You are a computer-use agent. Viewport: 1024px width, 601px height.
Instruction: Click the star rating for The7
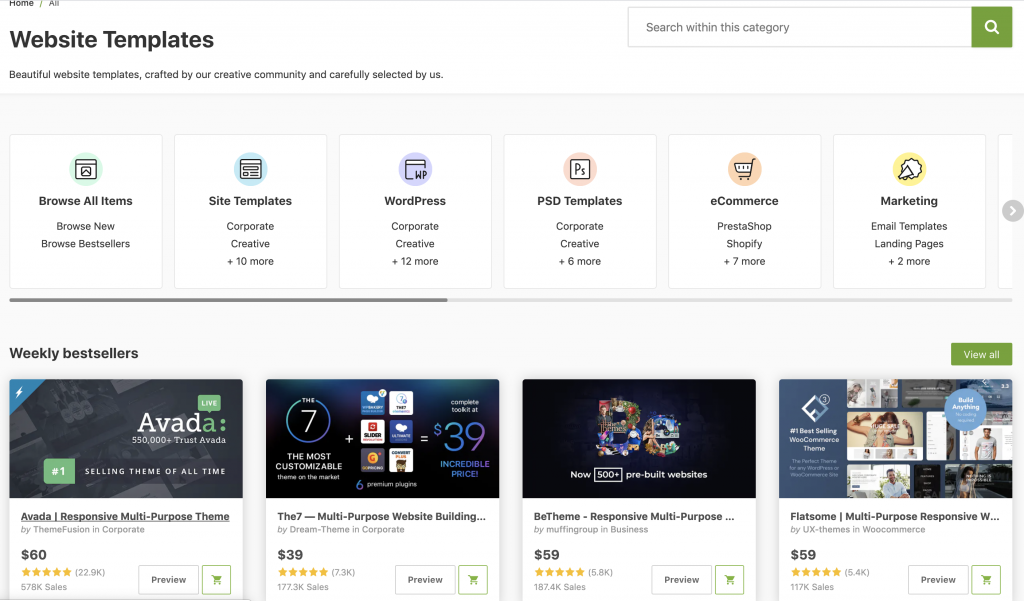[303, 572]
